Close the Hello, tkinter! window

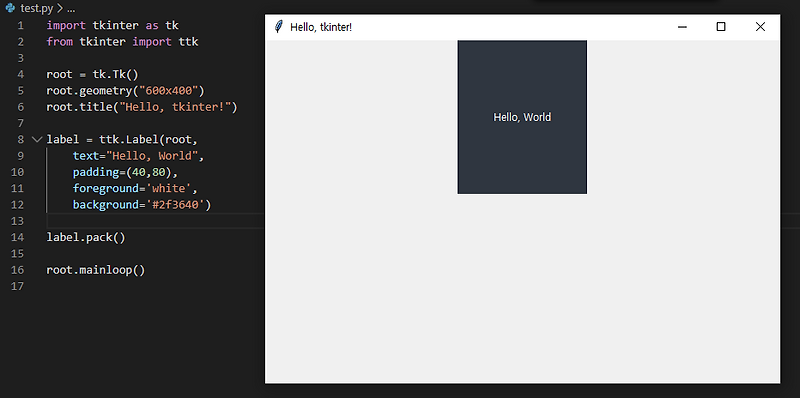(x=760, y=27)
